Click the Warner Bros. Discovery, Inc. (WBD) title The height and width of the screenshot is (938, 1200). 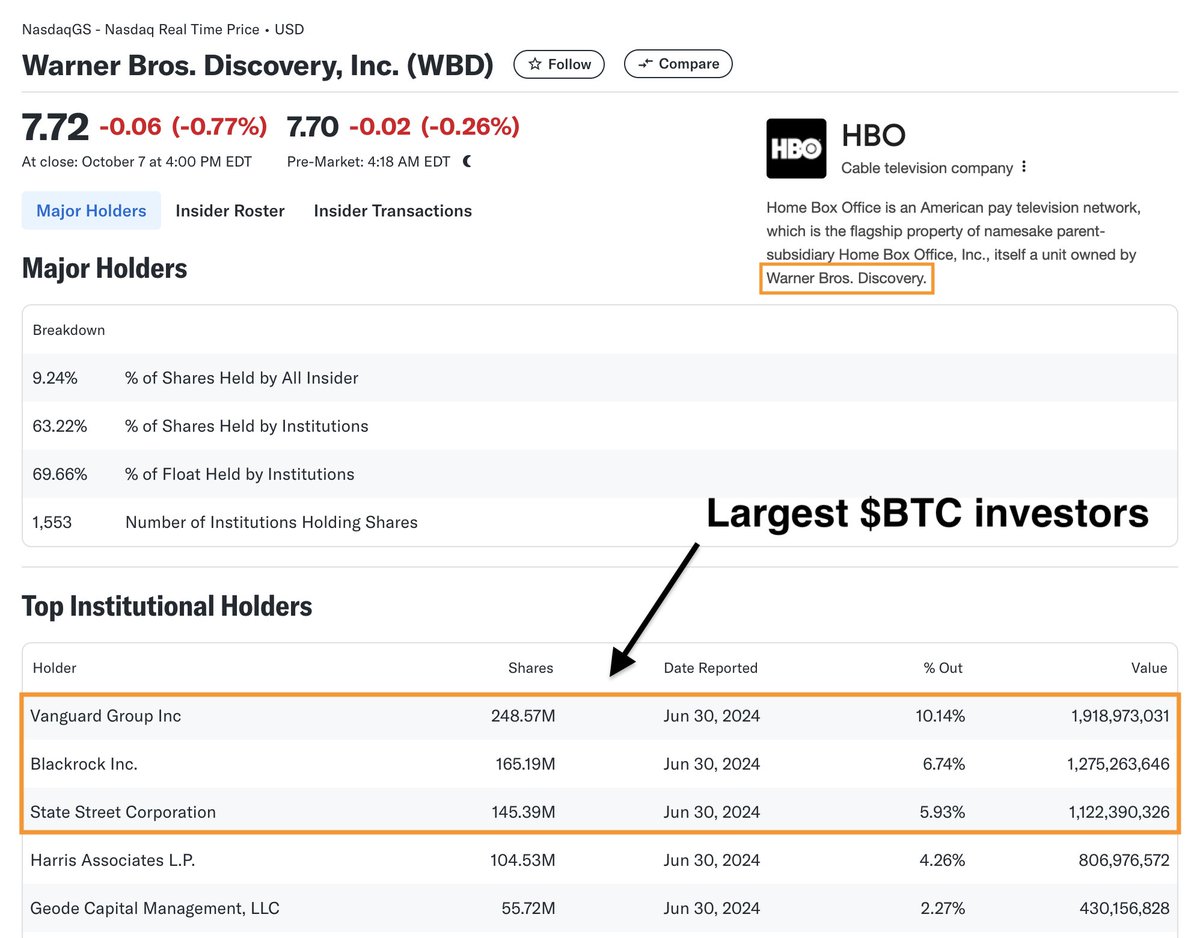(258, 65)
